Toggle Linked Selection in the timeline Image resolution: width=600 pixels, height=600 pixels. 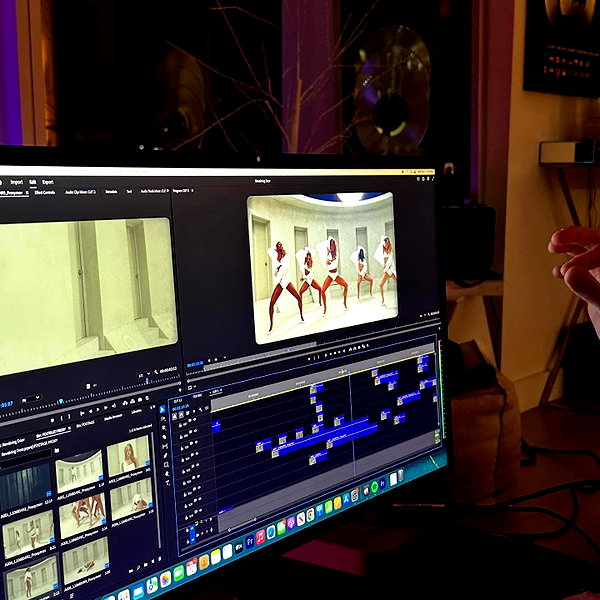click(188, 412)
